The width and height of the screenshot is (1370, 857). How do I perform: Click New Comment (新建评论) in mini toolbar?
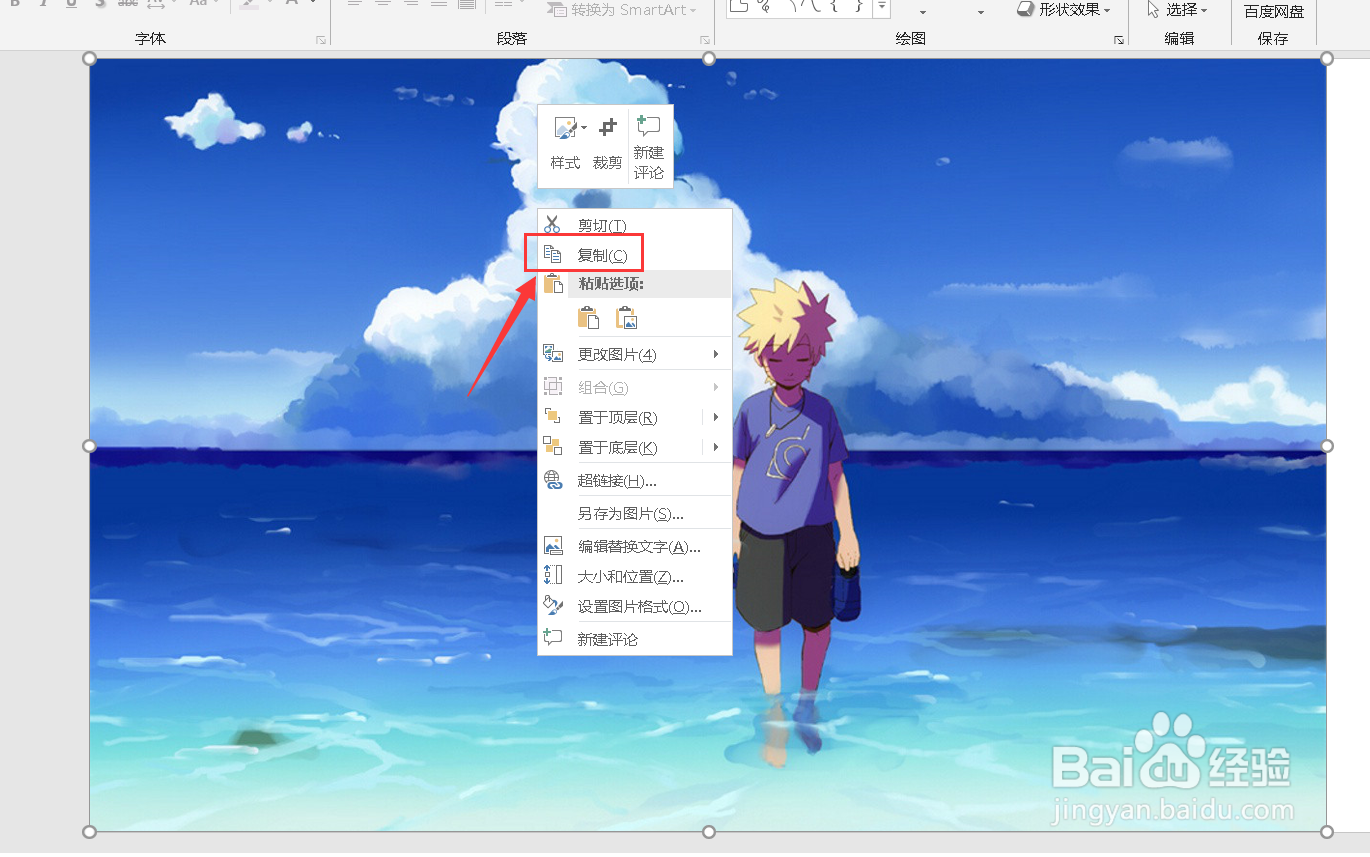[x=649, y=147]
